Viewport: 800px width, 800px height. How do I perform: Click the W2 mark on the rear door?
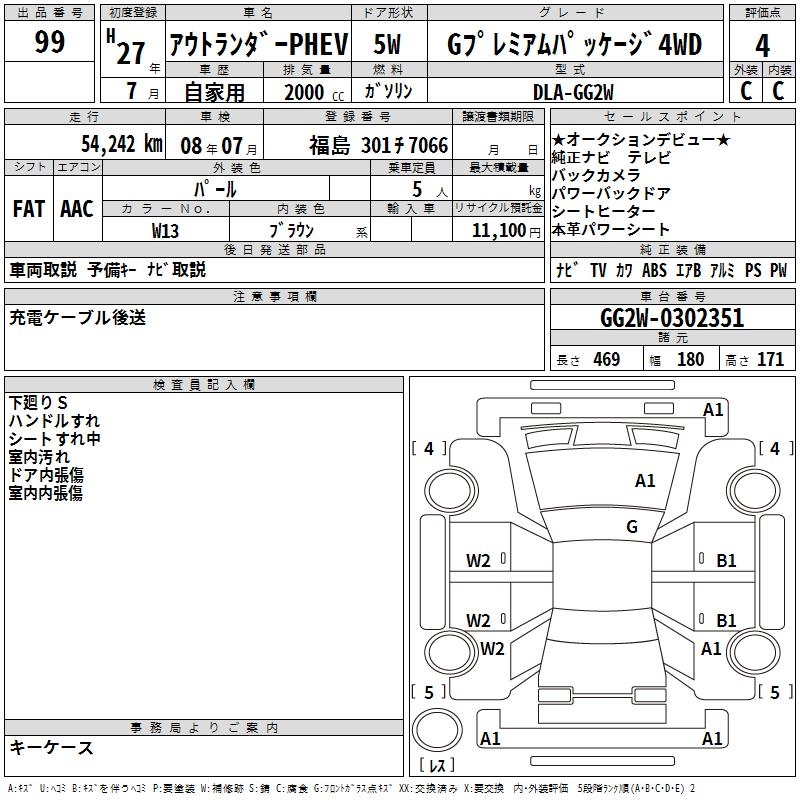pyautogui.click(x=478, y=620)
